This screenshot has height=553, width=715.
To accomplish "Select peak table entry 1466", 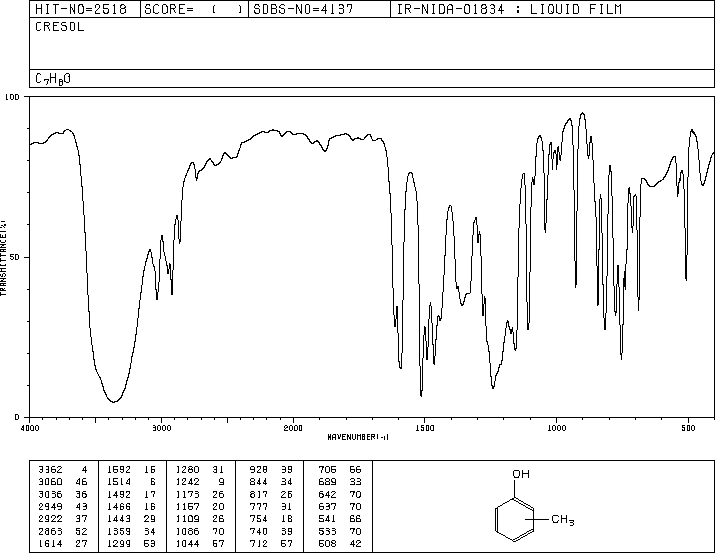I will click(x=119, y=506).
